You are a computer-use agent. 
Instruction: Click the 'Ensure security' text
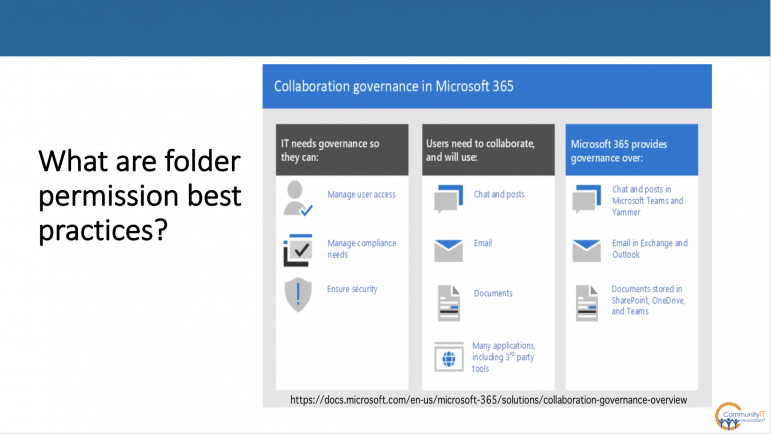(352, 289)
